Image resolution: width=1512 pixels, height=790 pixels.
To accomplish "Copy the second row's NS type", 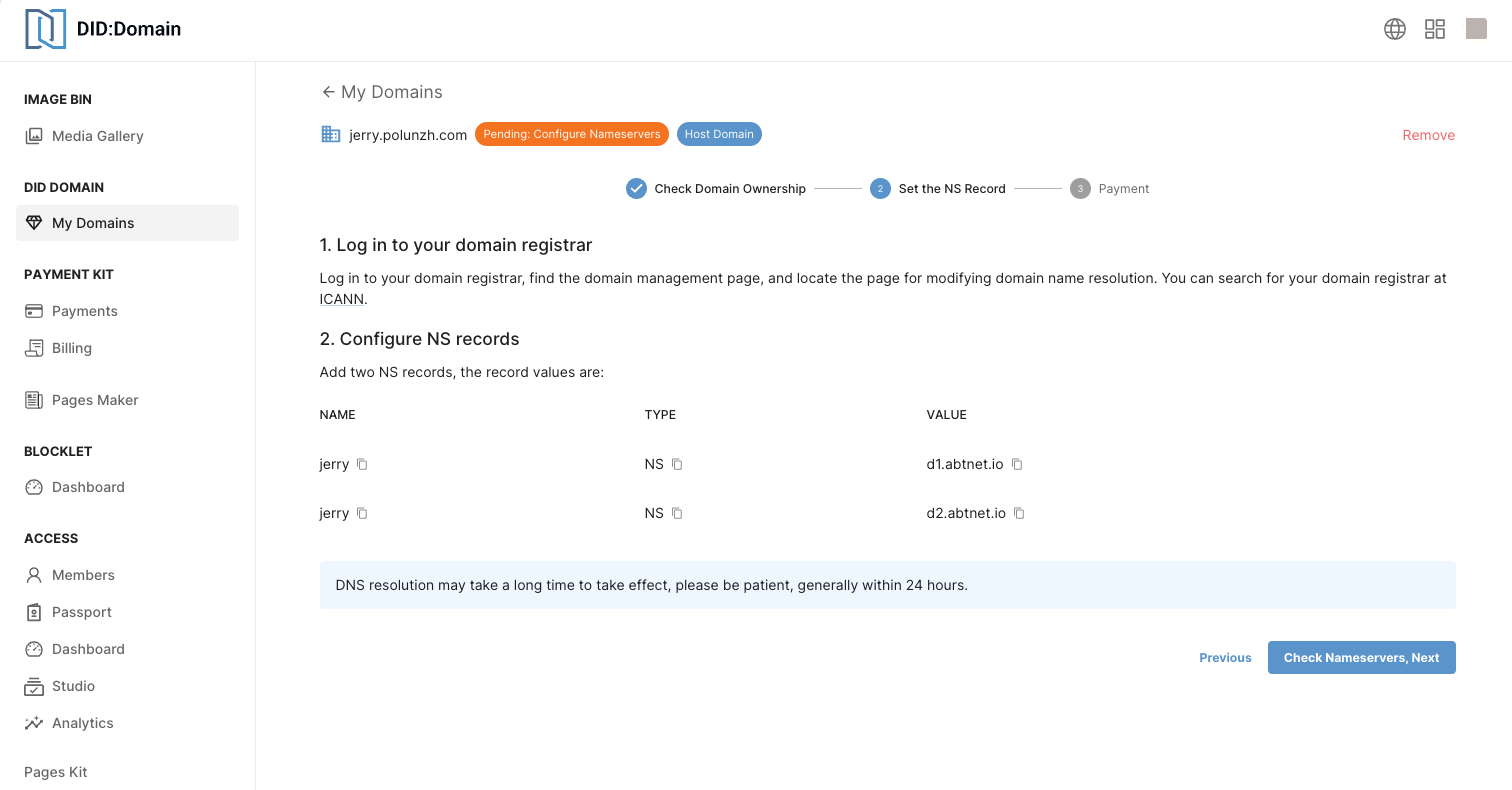I will 677,513.
